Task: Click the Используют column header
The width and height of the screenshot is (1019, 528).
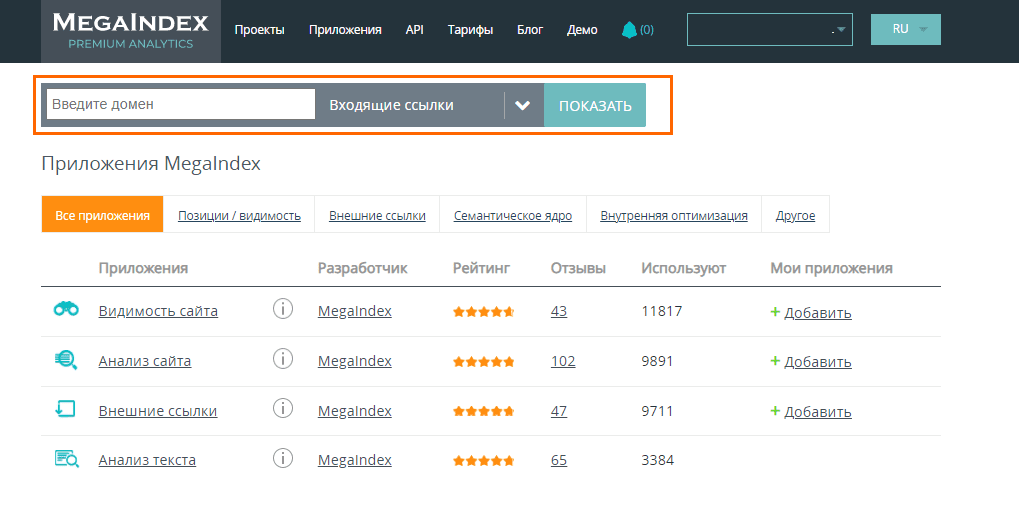Action: [x=684, y=268]
